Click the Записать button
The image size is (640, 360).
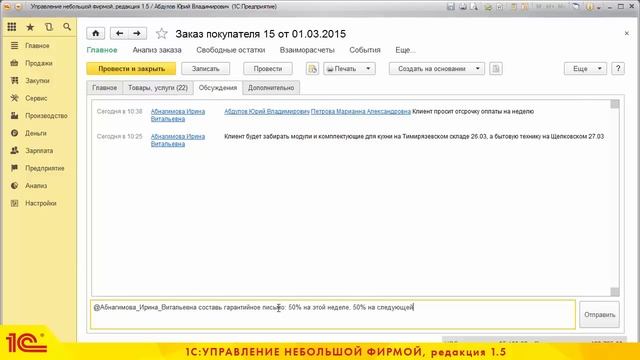coord(206,69)
